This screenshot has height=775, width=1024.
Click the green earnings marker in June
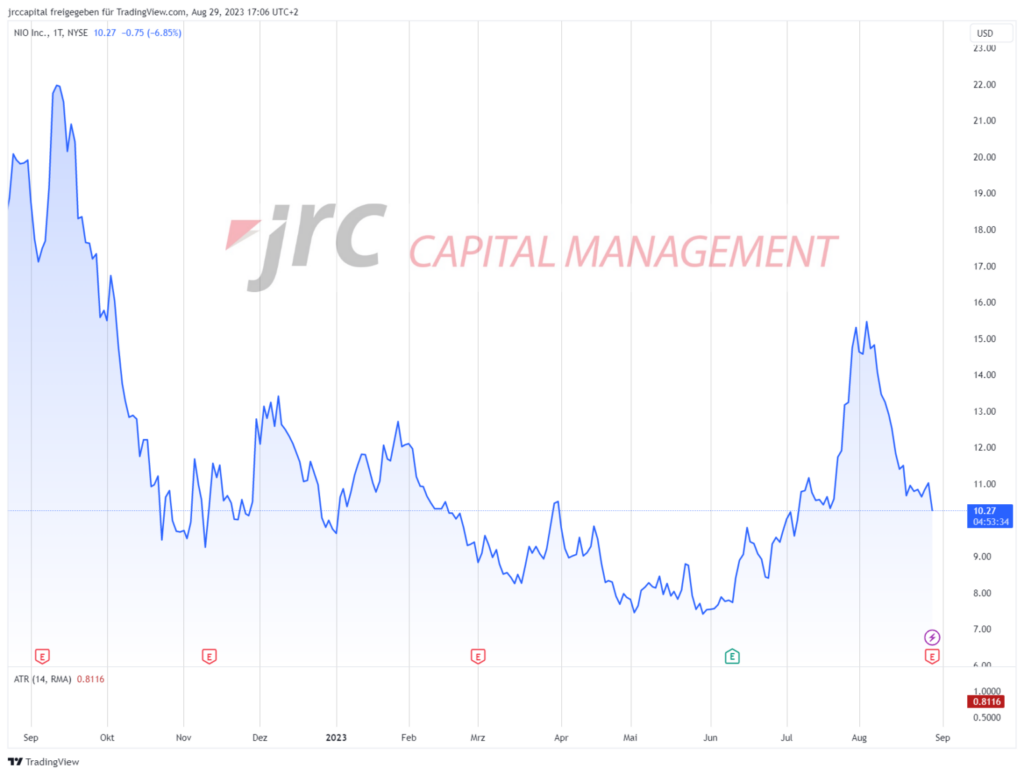tap(732, 656)
